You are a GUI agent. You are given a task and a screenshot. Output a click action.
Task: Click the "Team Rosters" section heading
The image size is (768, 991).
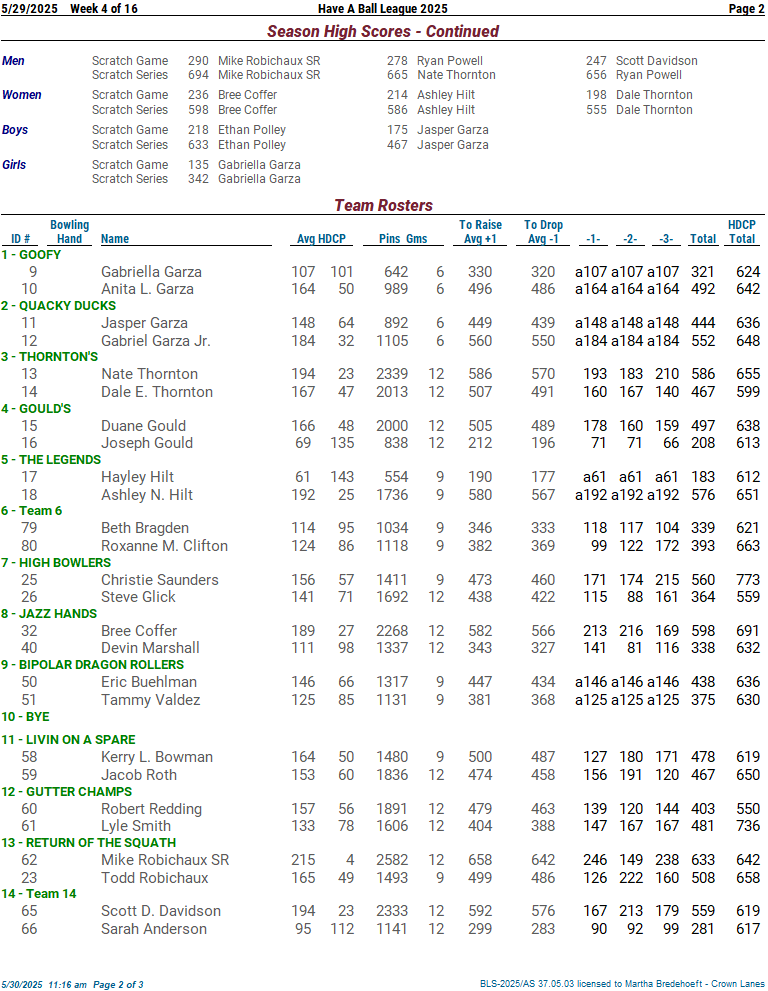point(383,205)
